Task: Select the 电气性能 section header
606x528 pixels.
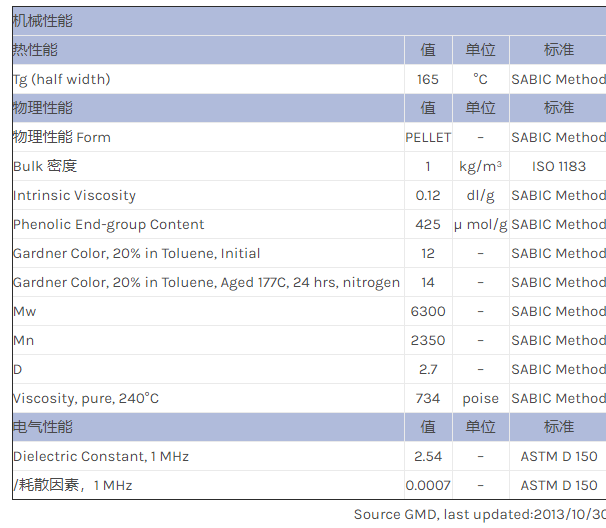Action: (x=42, y=427)
